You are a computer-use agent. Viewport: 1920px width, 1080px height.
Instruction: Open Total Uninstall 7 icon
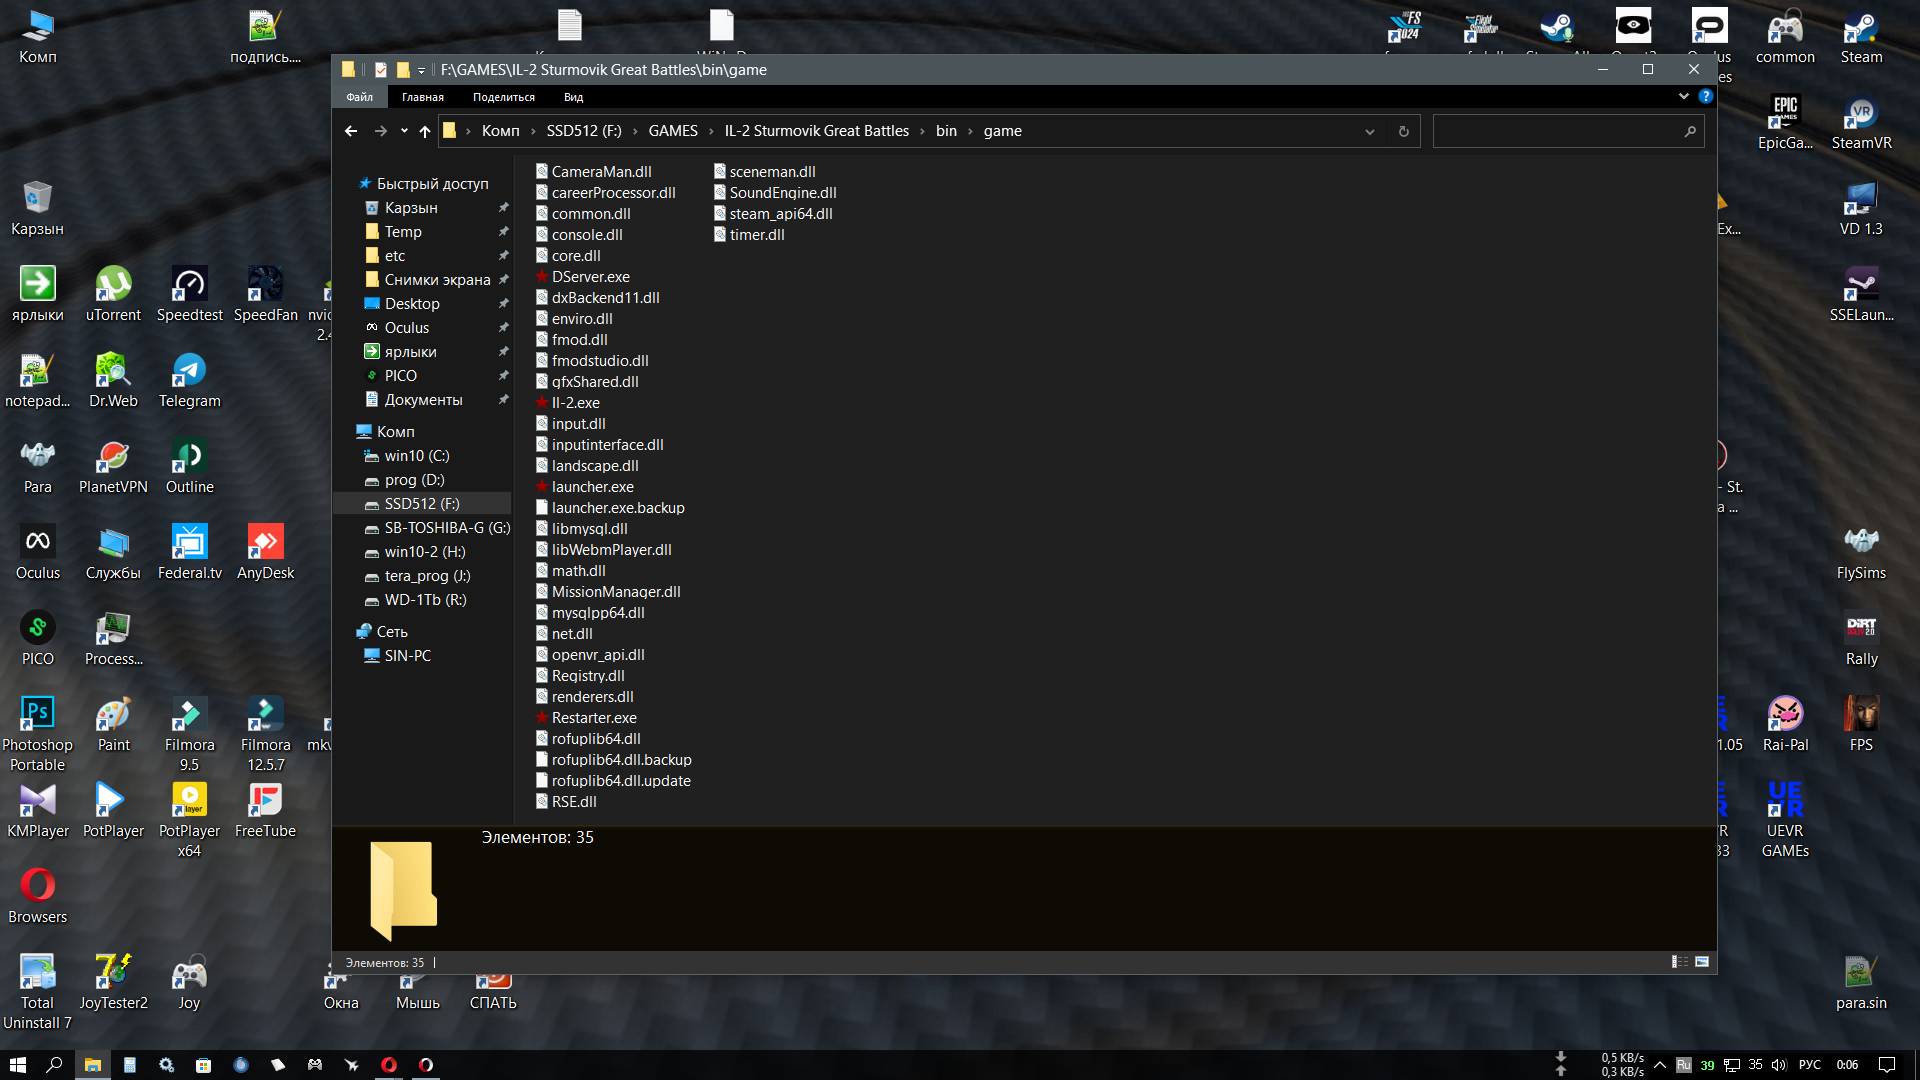click(37, 992)
